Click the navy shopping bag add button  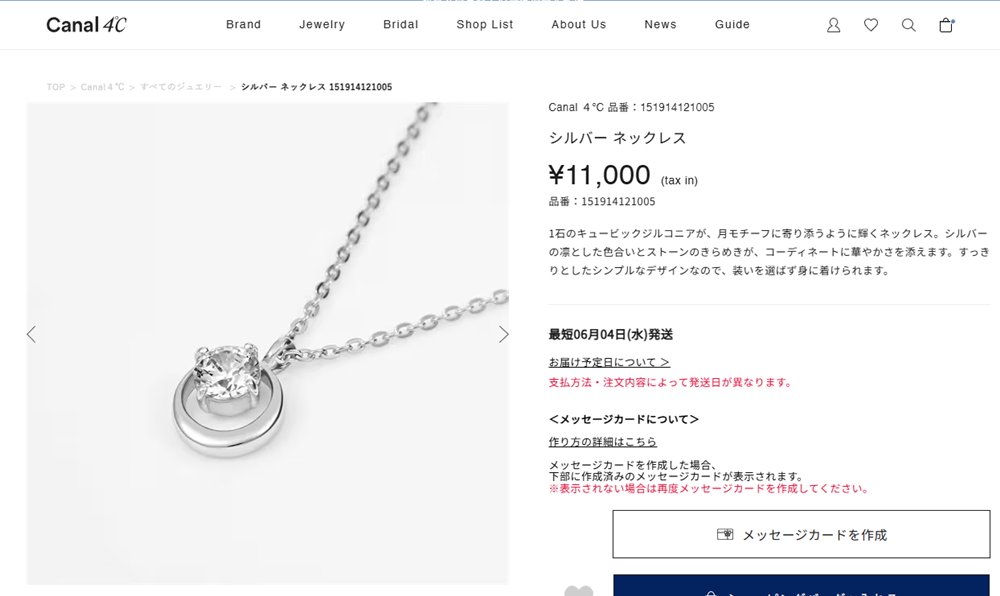pyautogui.click(x=801, y=586)
